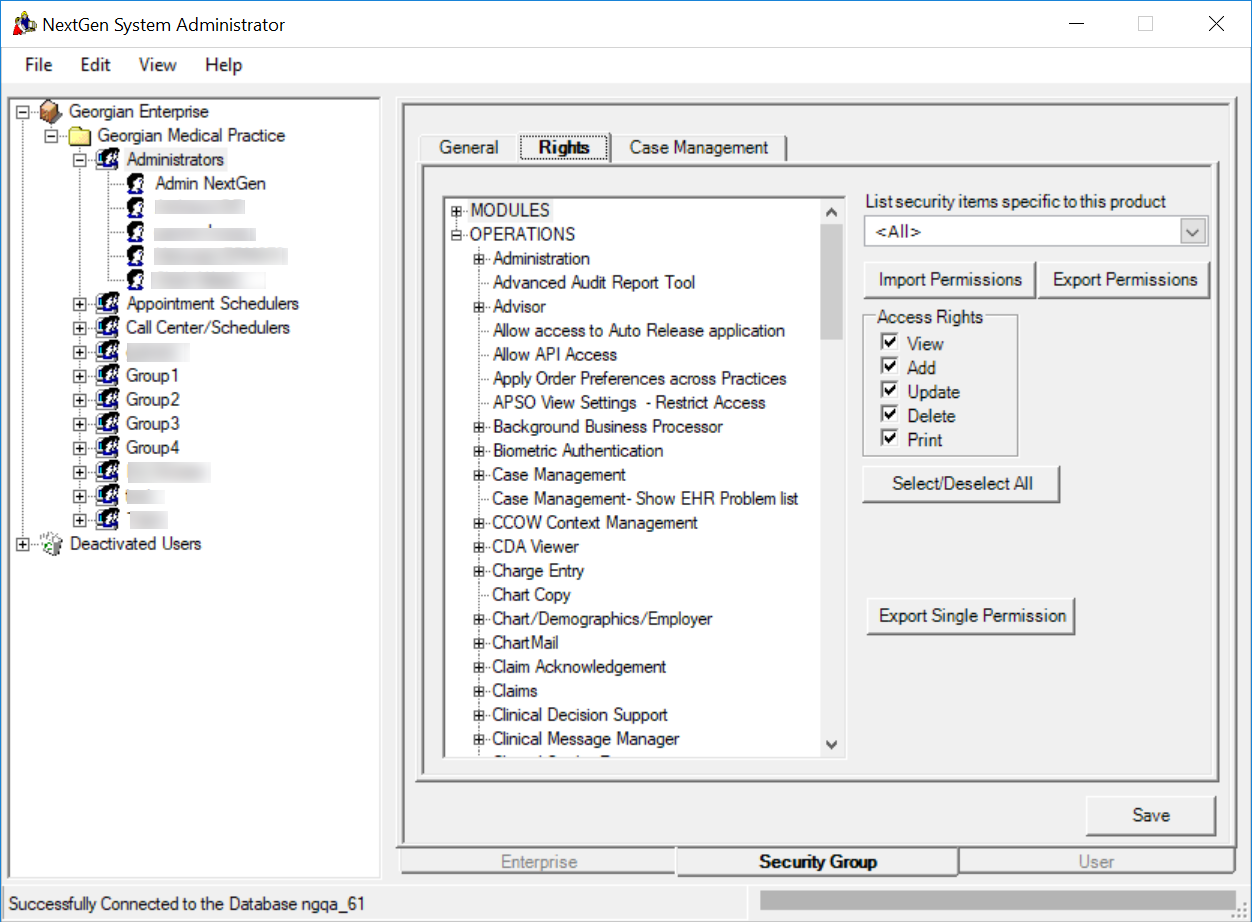Click the database connection status text
The width and height of the screenshot is (1252, 922).
click(187, 904)
